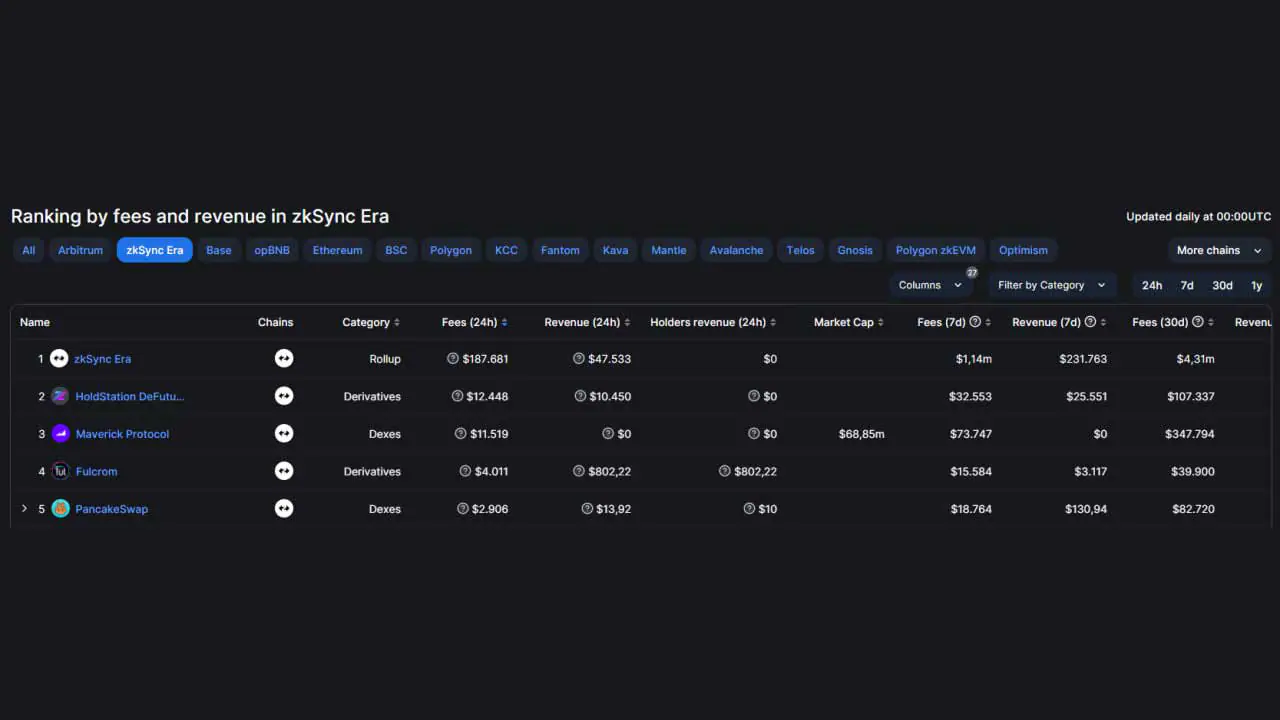1280x720 pixels.
Task: Select the Ethereum chain filter
Action: coord(337,250)
